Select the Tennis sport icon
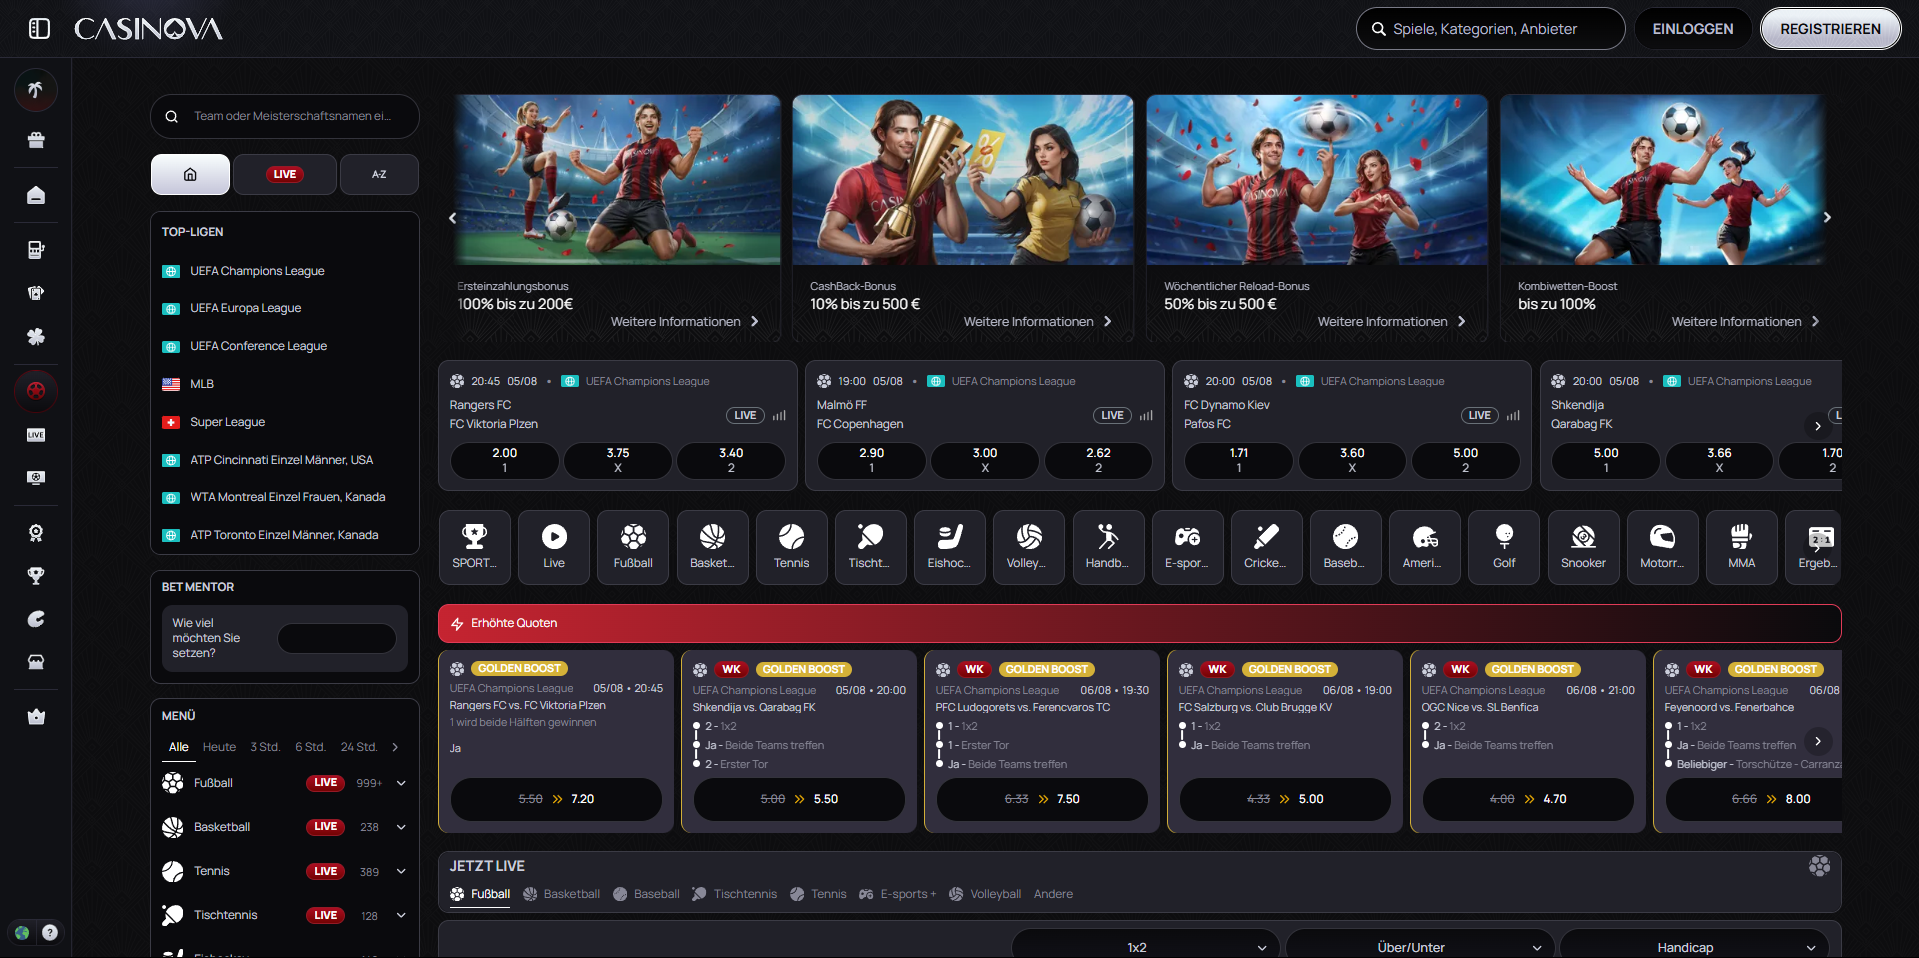 coord(791,547)
